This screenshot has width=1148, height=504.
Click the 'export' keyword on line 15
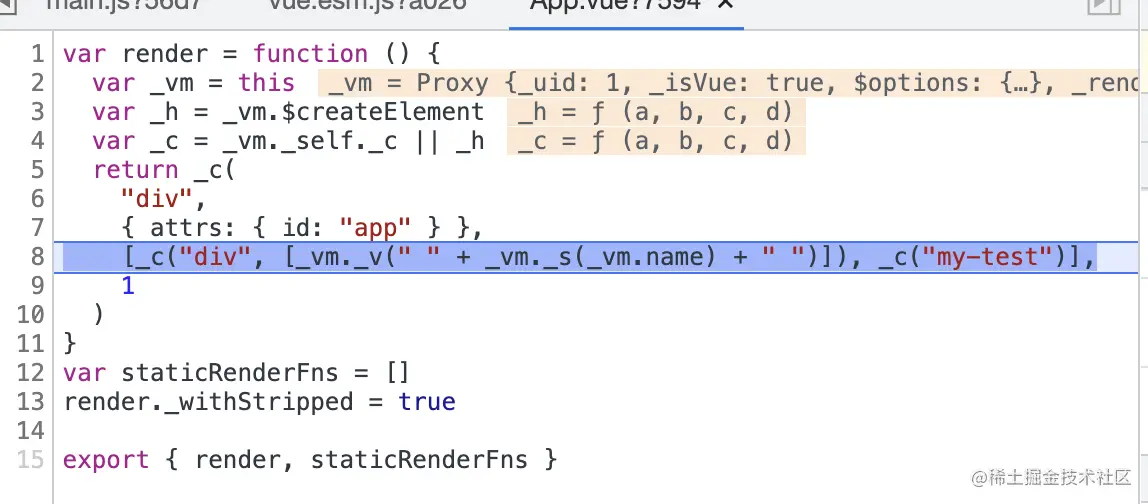click(106, 460)
